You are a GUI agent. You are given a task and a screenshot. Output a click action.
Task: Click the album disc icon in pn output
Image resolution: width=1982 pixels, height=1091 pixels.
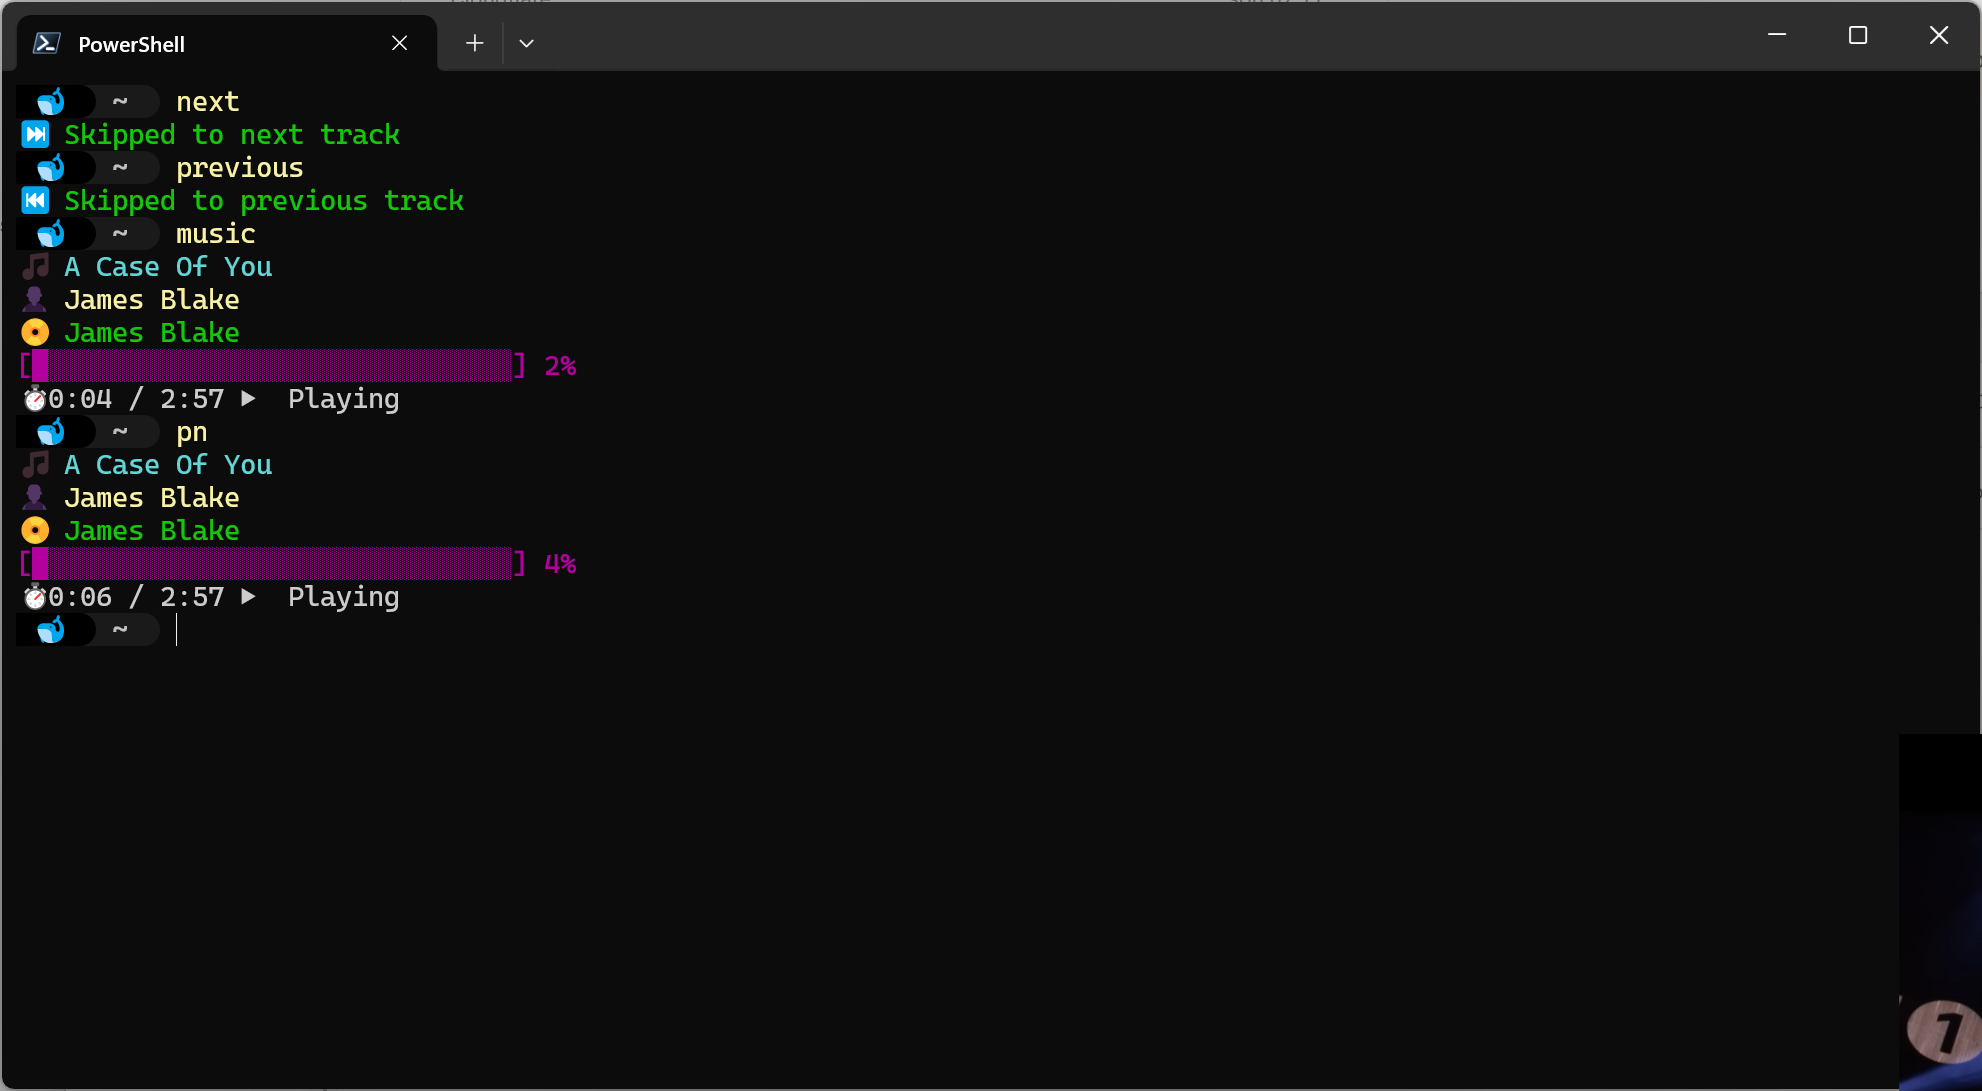point(35,530)
